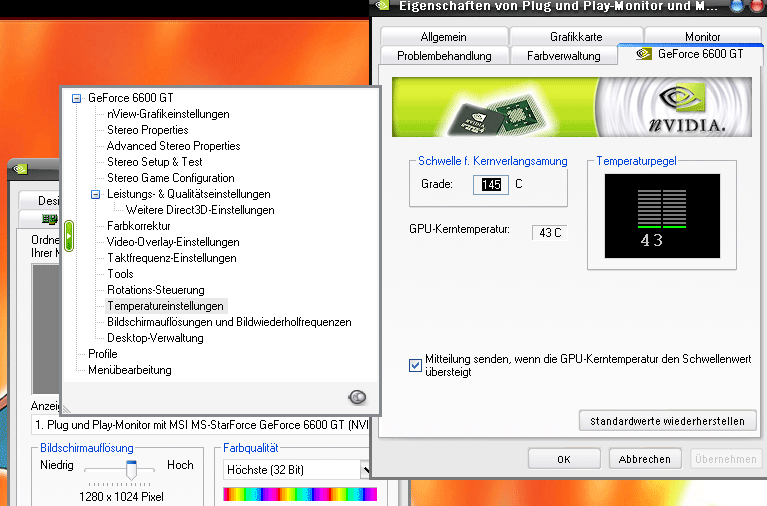Viewport: 767px width, 506px height.
Task: Click NVIDIA icon in properties title bar
Action: 382,5
